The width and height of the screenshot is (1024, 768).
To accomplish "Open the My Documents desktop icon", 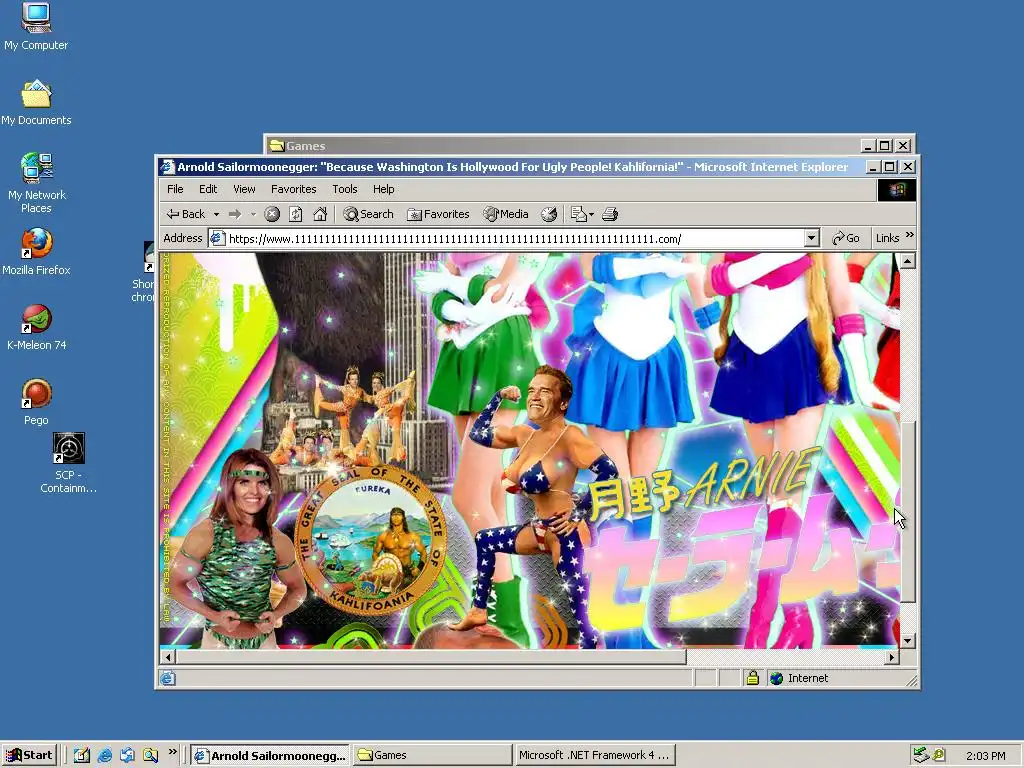I will [x=36, y=103].
